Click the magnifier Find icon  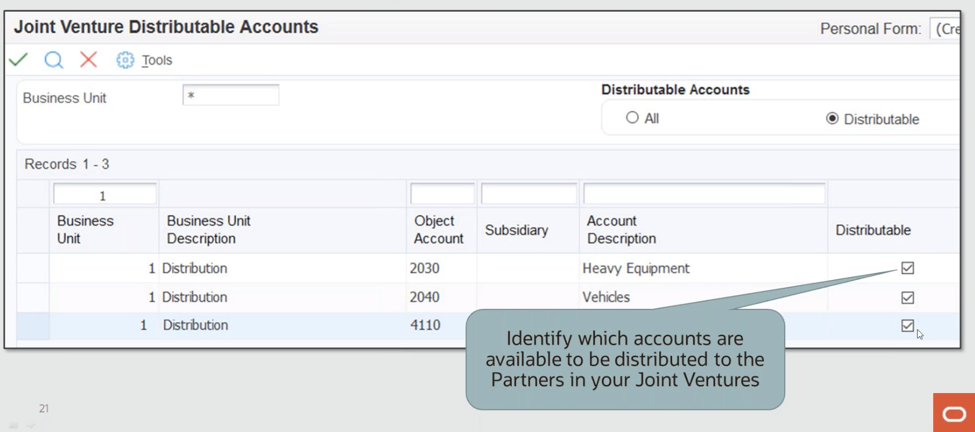(x=53, y=60)
